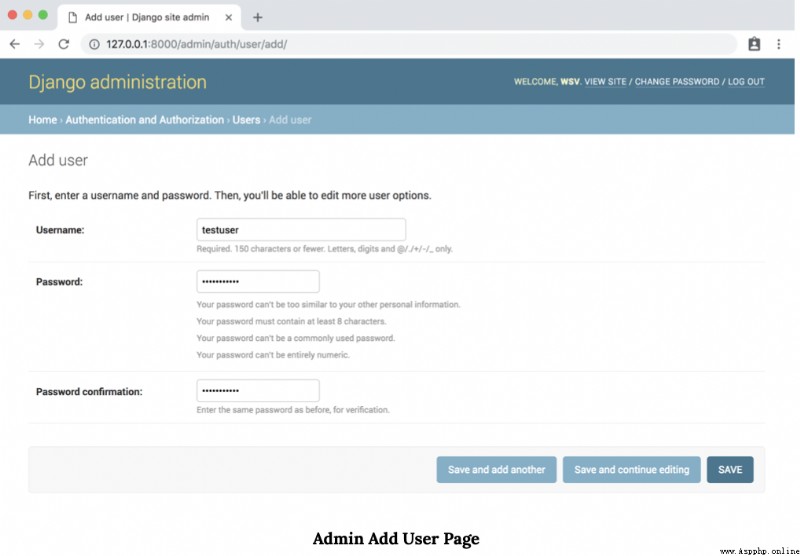
Task: Open the Users breadcrumb link
Action: [246, 120]
